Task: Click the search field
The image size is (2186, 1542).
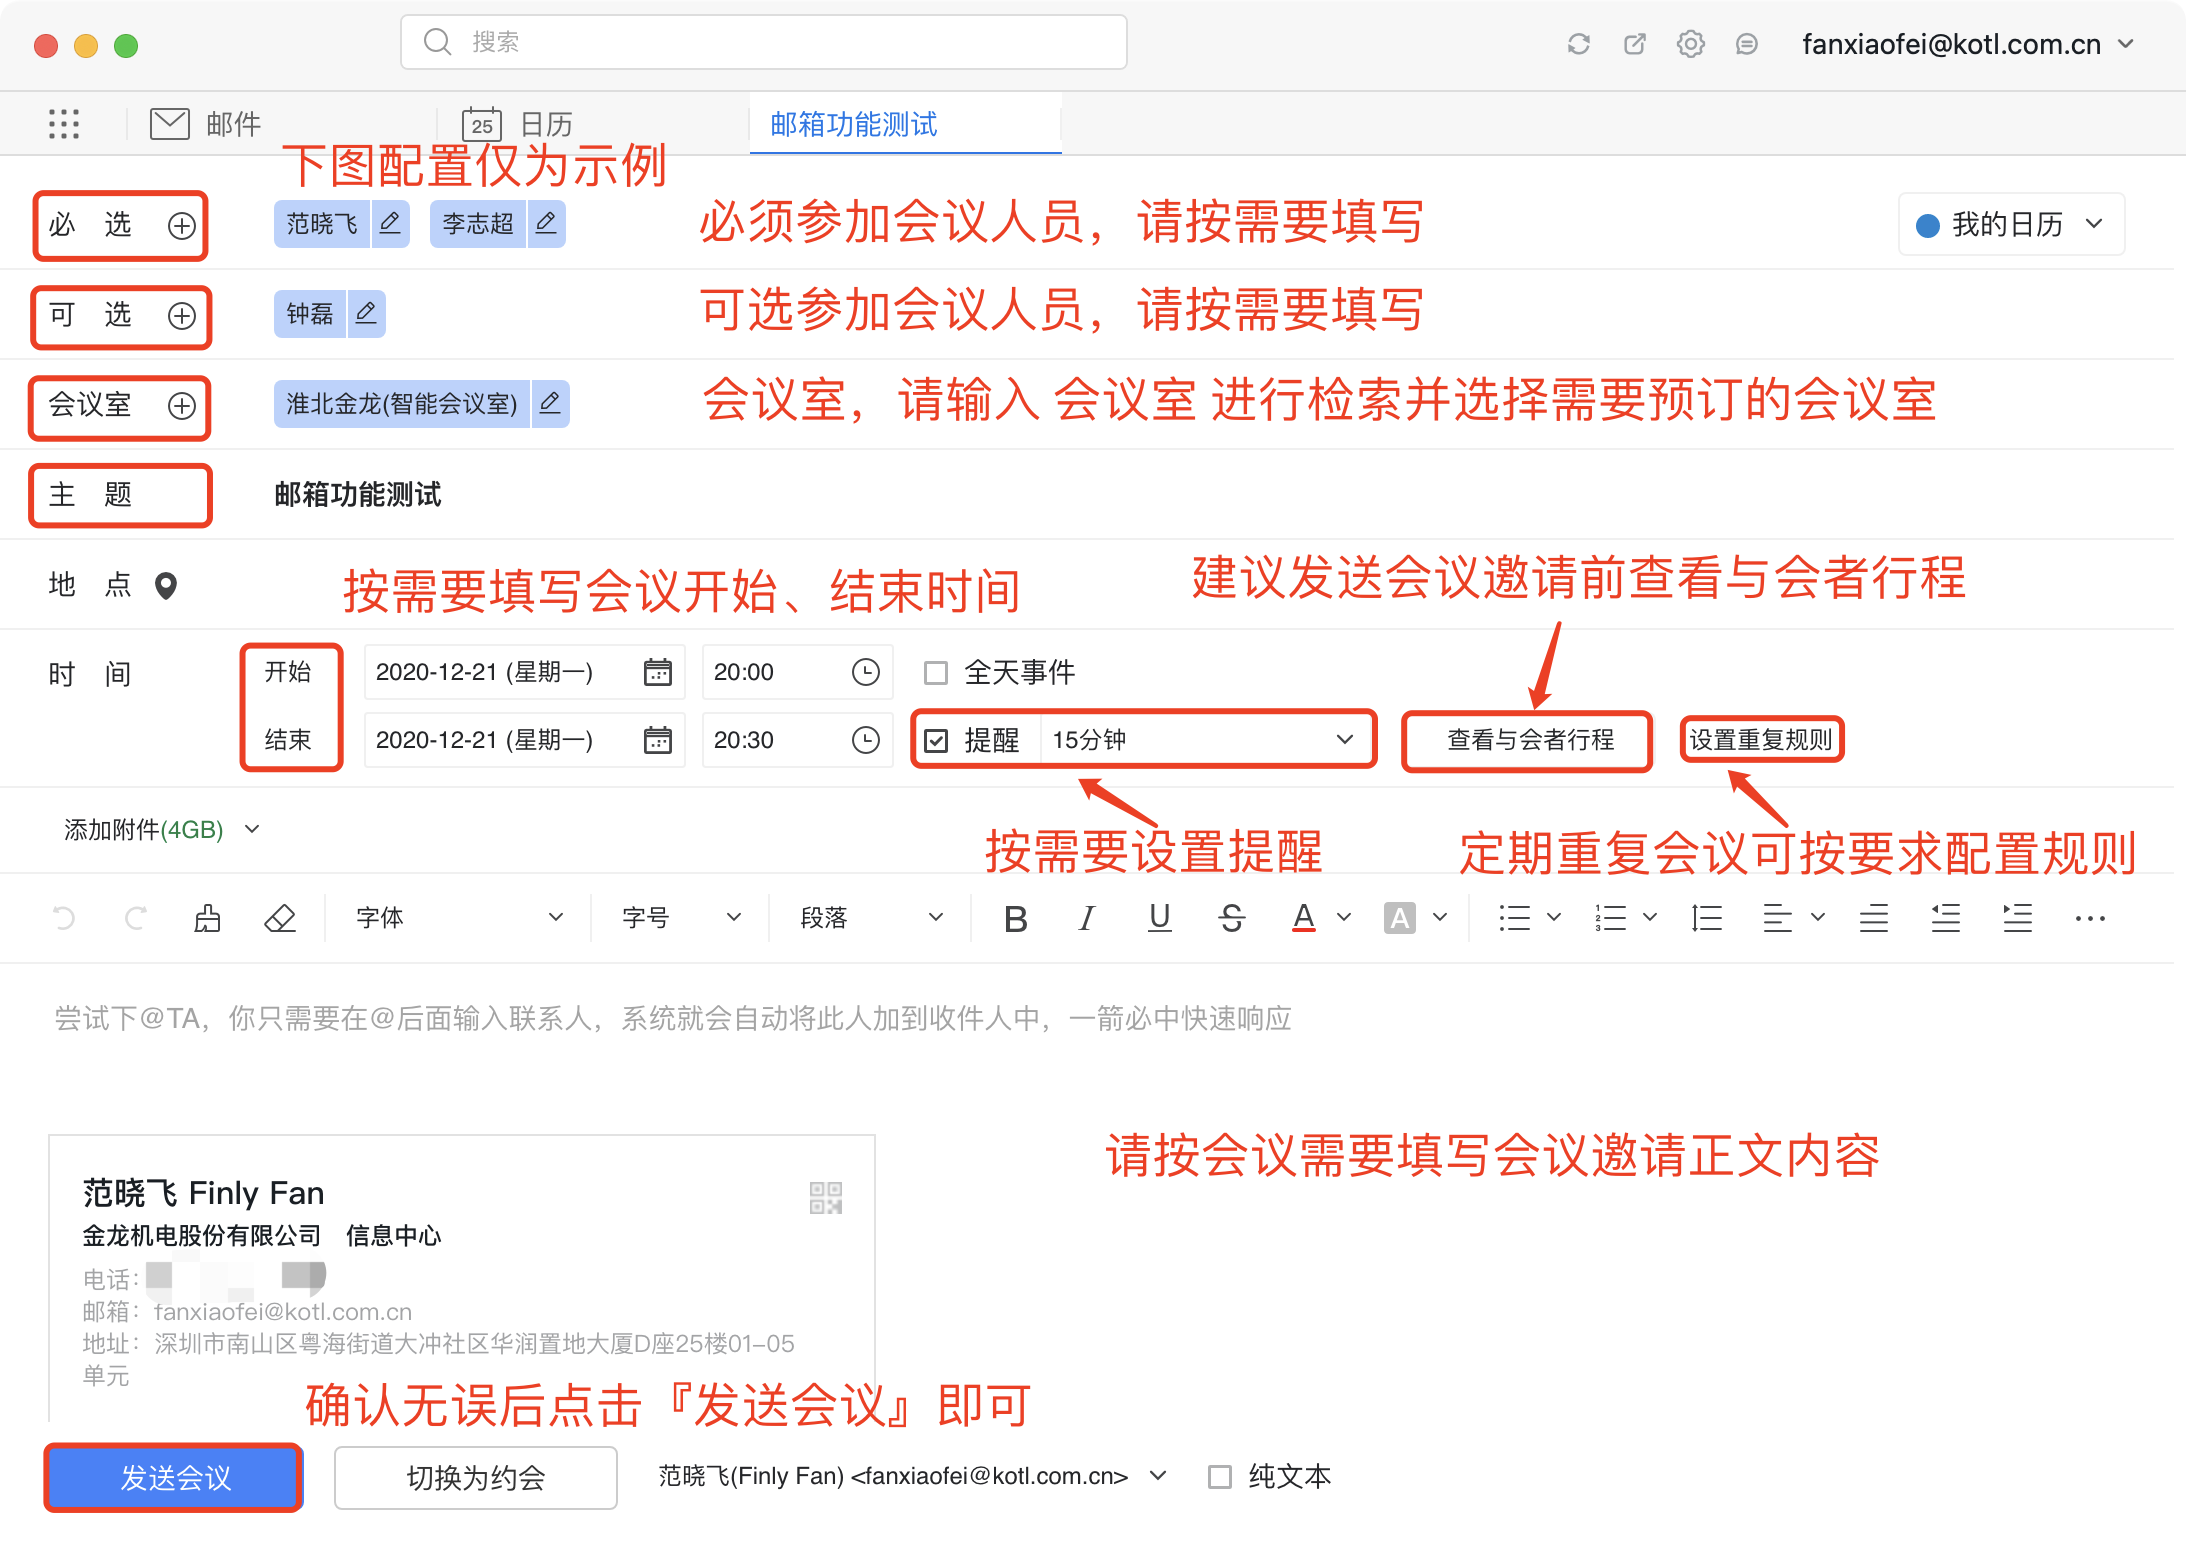Action: tap(764, 42)
